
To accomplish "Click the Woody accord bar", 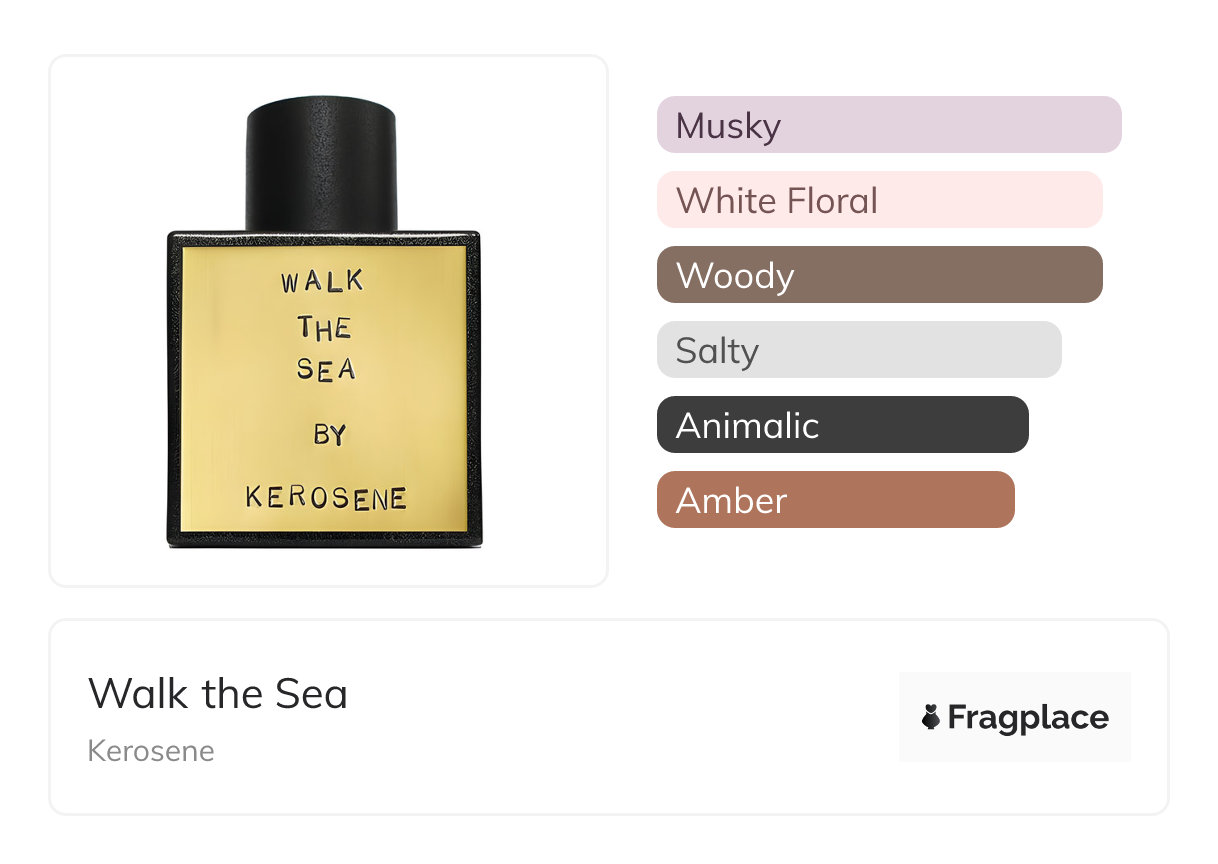I will pos(880,275).
